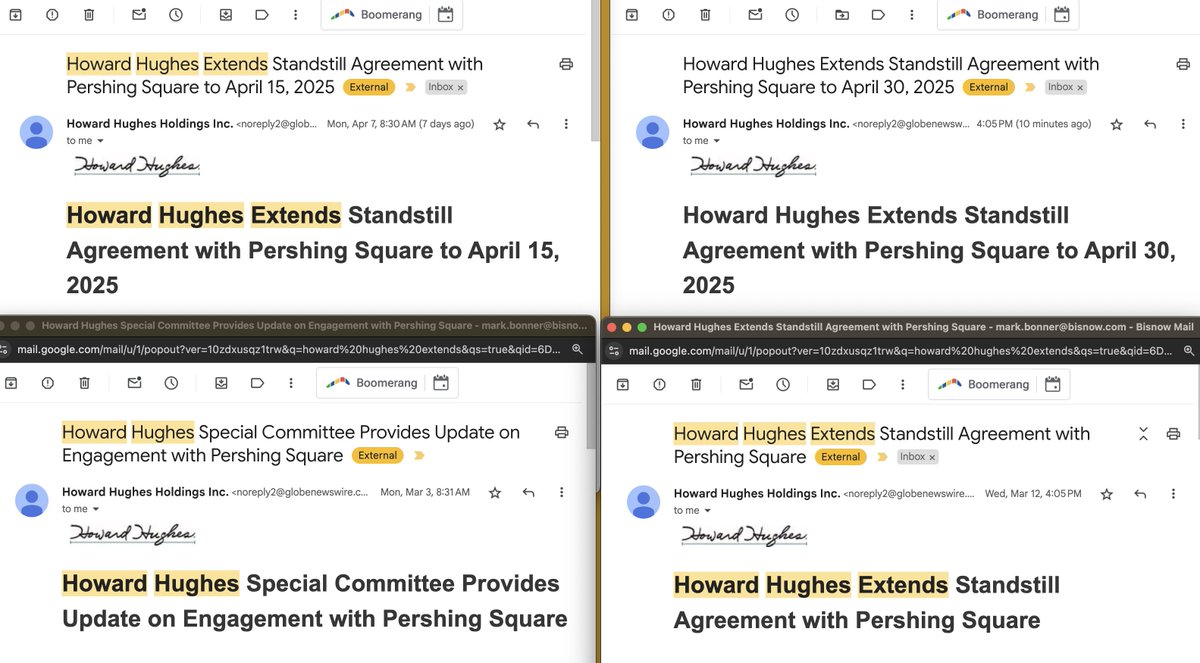Screen dimensions: 1200x663
Task: Delete the Wed, Mar 12 email
Action: coord(696,384)
